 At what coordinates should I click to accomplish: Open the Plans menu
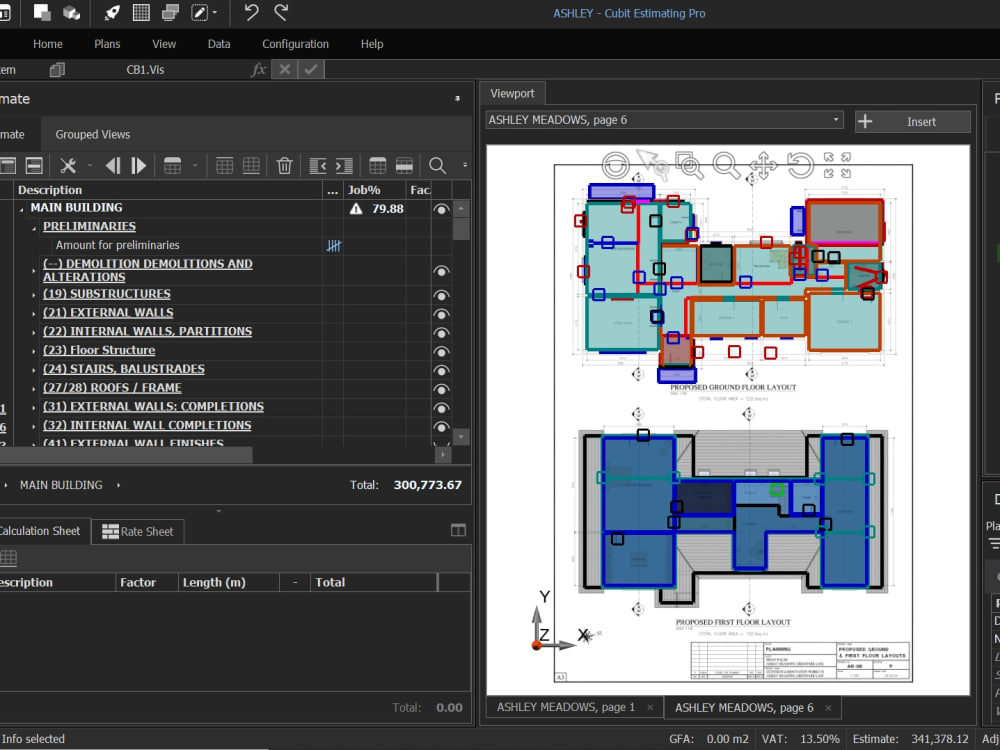tap(107, 44)
